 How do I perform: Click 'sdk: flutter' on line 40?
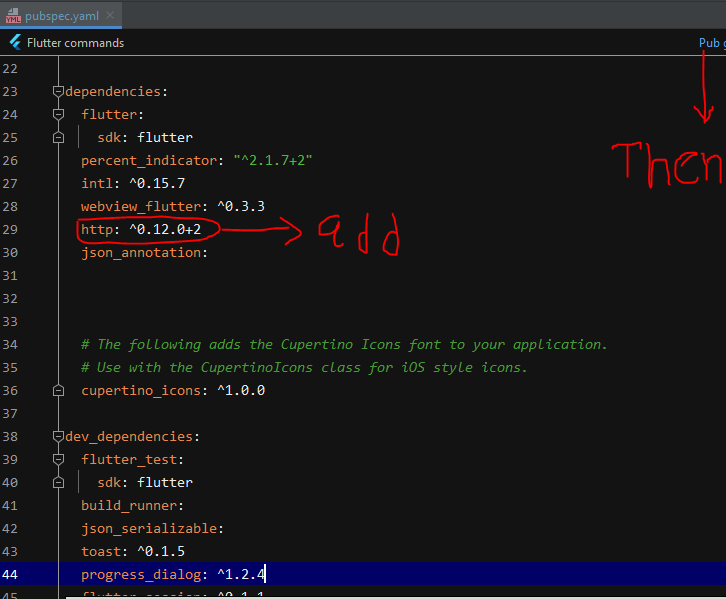145,483
